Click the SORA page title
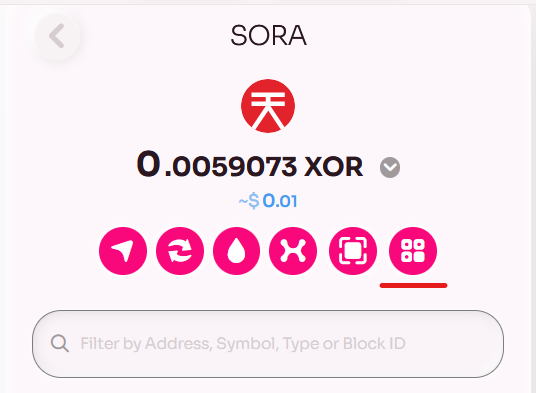Image resolution: width=536 pixels, height=393 pixels. [268, 36]
